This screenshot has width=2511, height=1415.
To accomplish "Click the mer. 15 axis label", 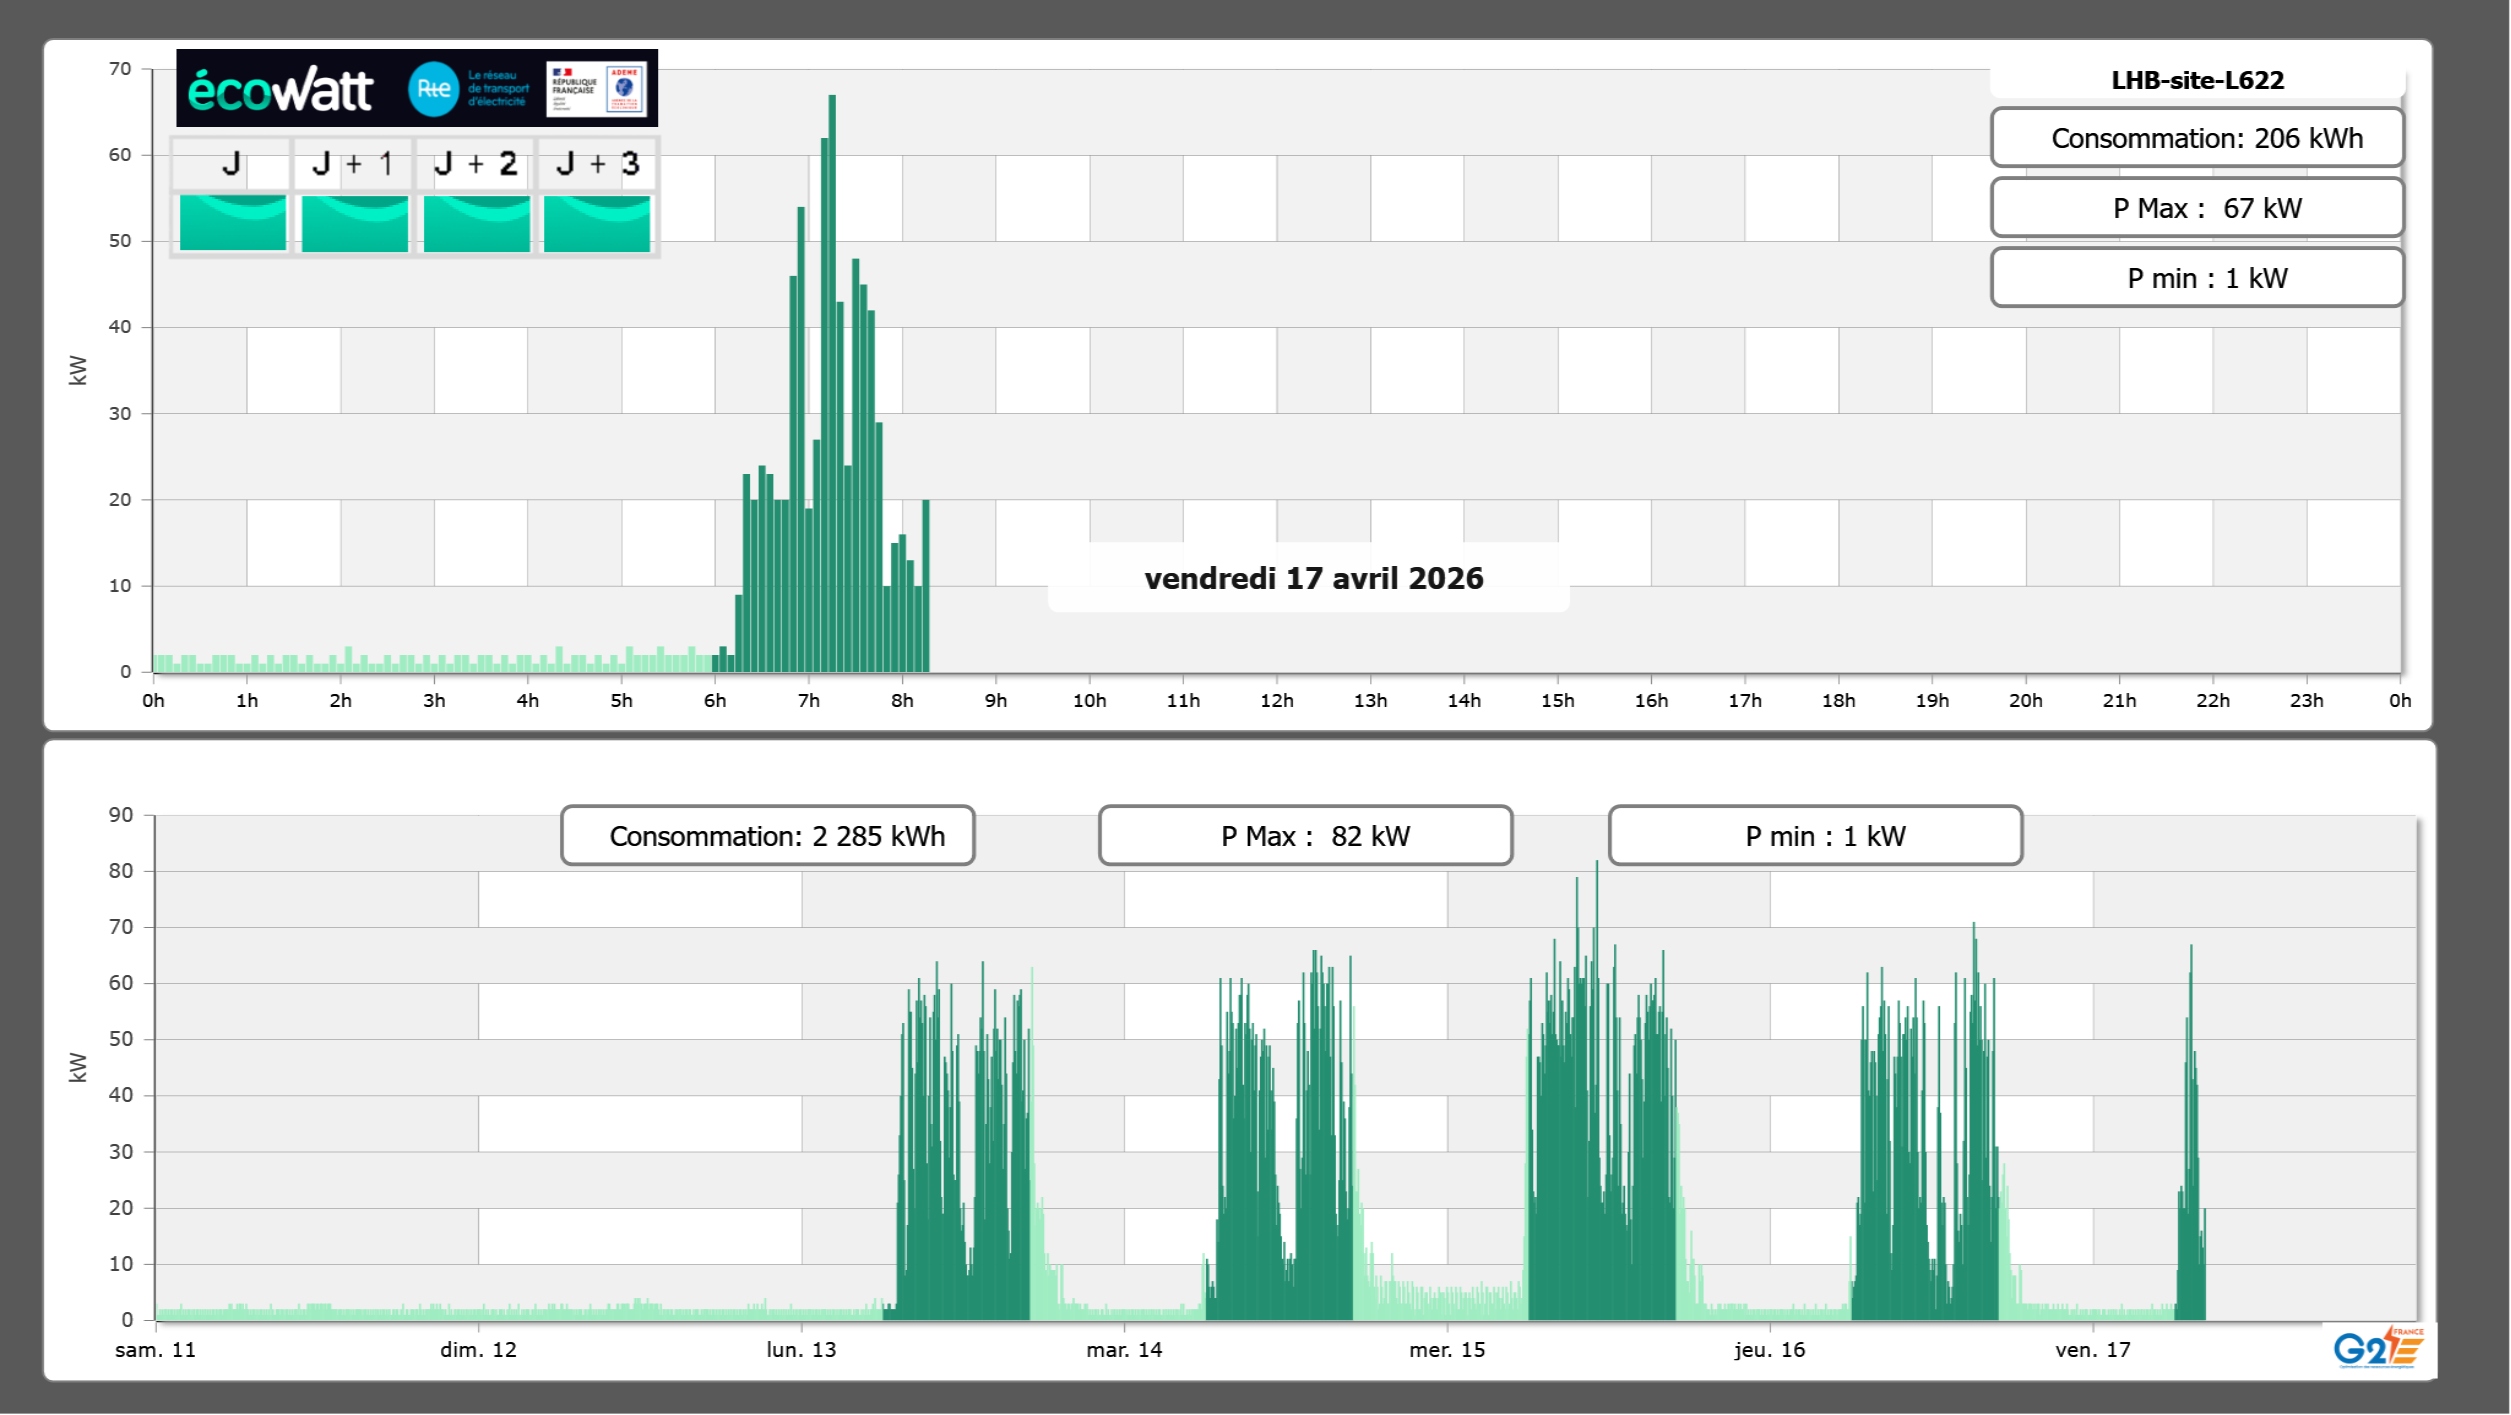I will (1446, 1350).
